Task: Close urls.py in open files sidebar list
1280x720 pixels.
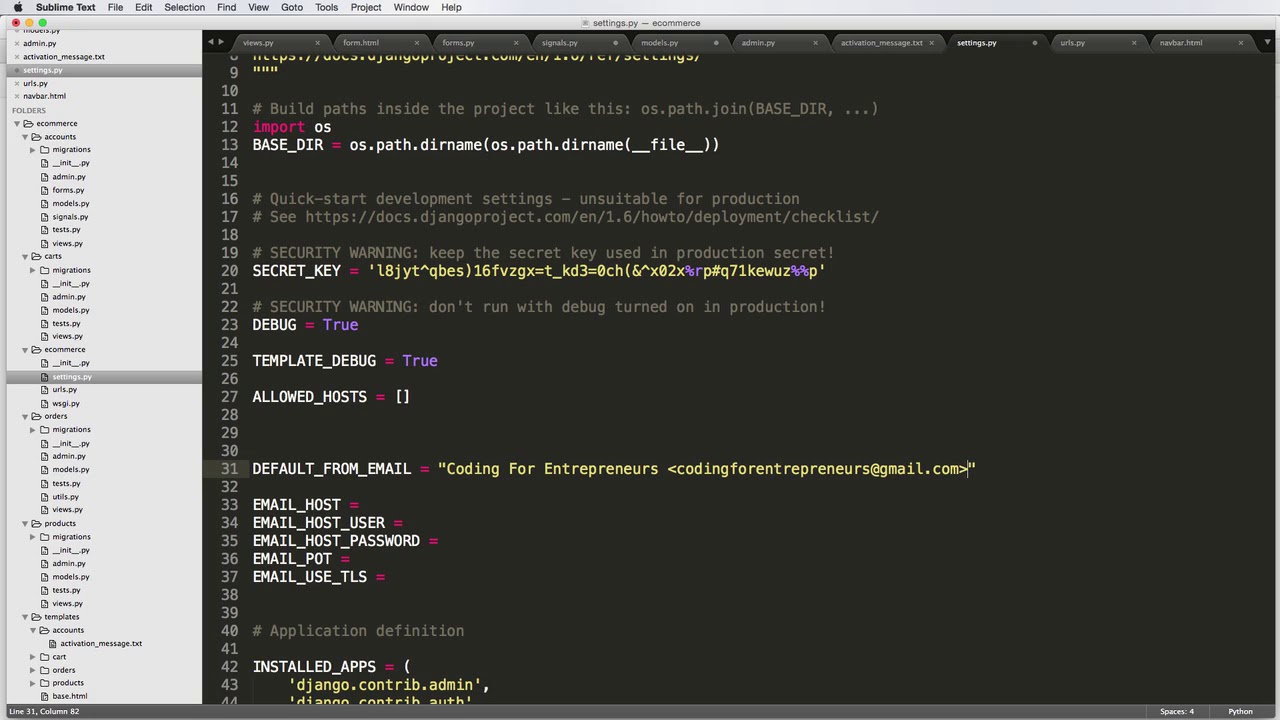Action: click(x=15, y=83)
